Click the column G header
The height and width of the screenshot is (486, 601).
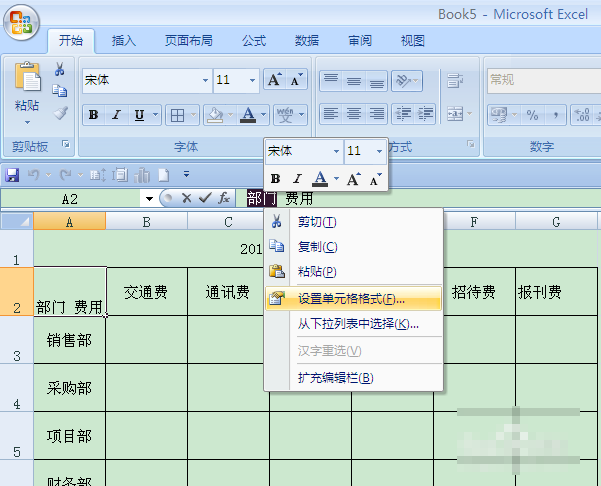pyautogui.click(x=556, y=222)
